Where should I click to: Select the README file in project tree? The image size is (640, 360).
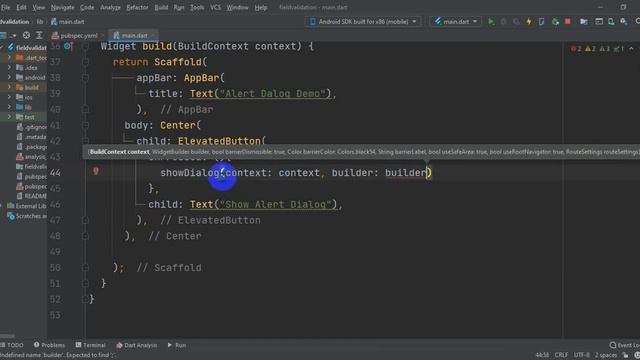[32, 196]
